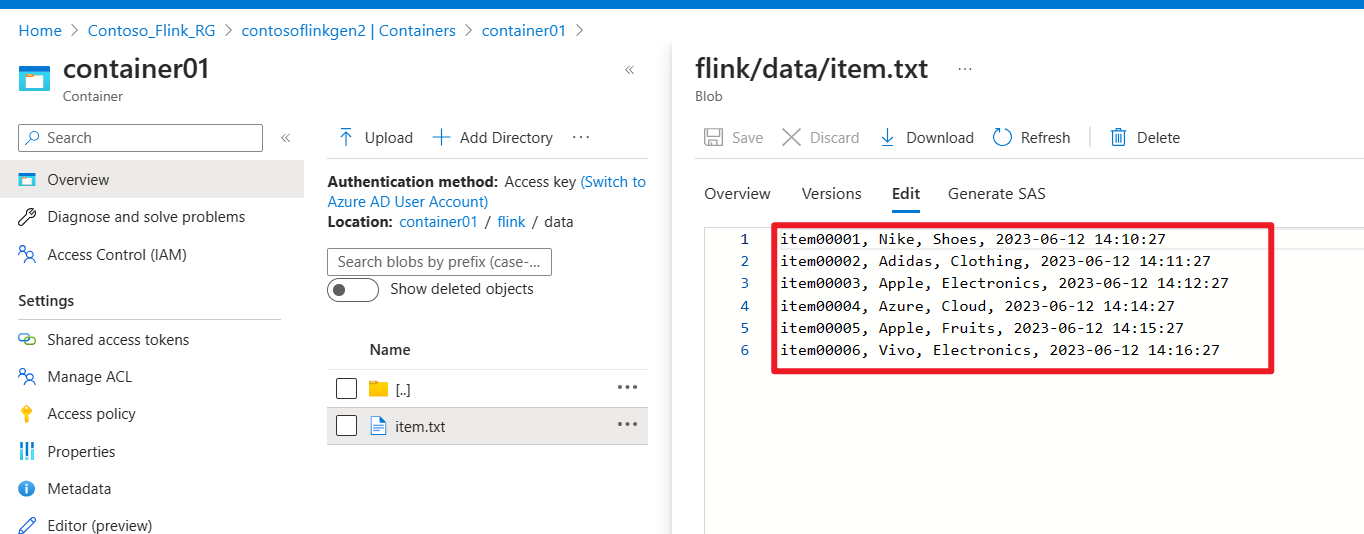Toggle Show deleted objects switch
The height and width of the screenshot is (534, 1364).
point(353,290)
